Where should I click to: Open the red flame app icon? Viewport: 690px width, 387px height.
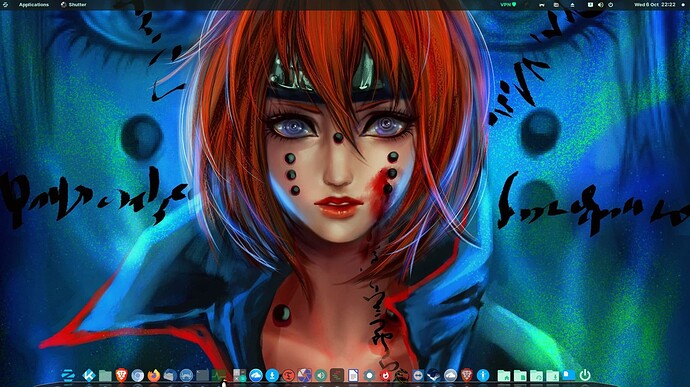(x=385, y=375)
